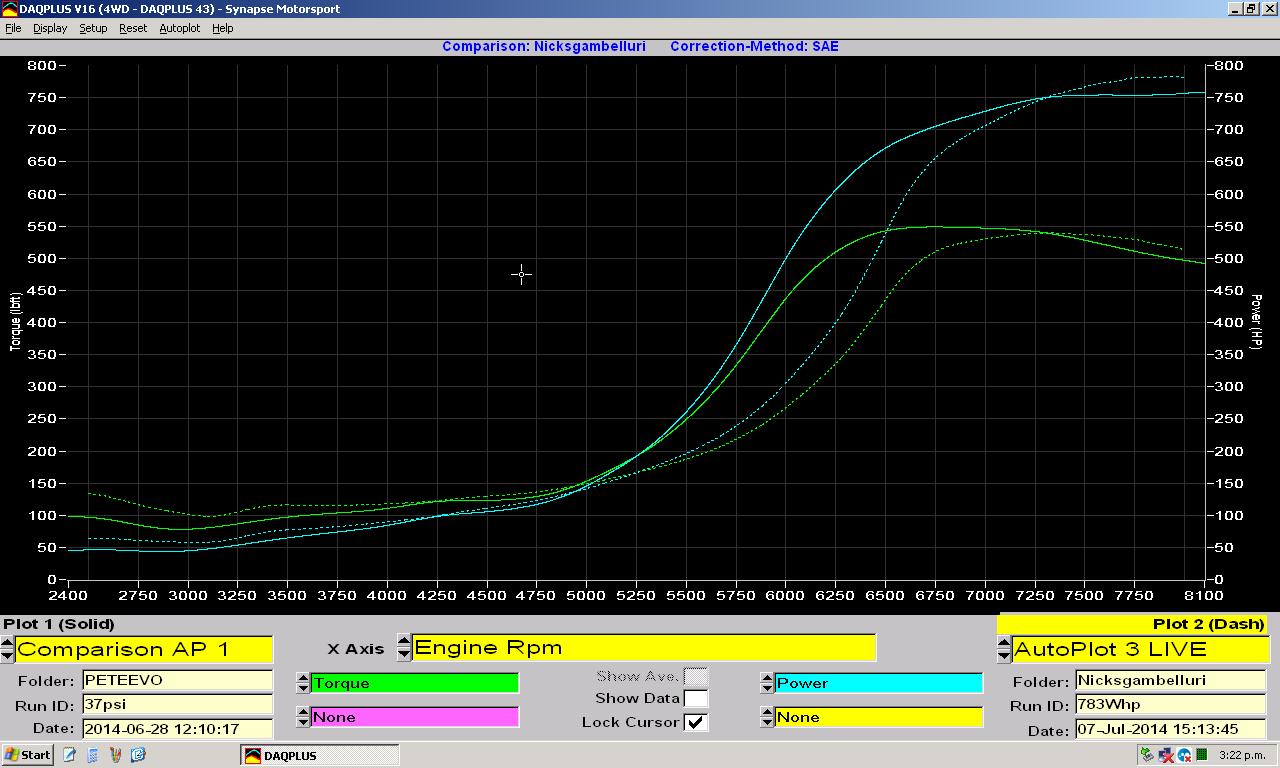Click the DAQPLUS icon in the title bar
Image resolution: width=1280 pixels, height=768 pixels.
tap(9, 8)
